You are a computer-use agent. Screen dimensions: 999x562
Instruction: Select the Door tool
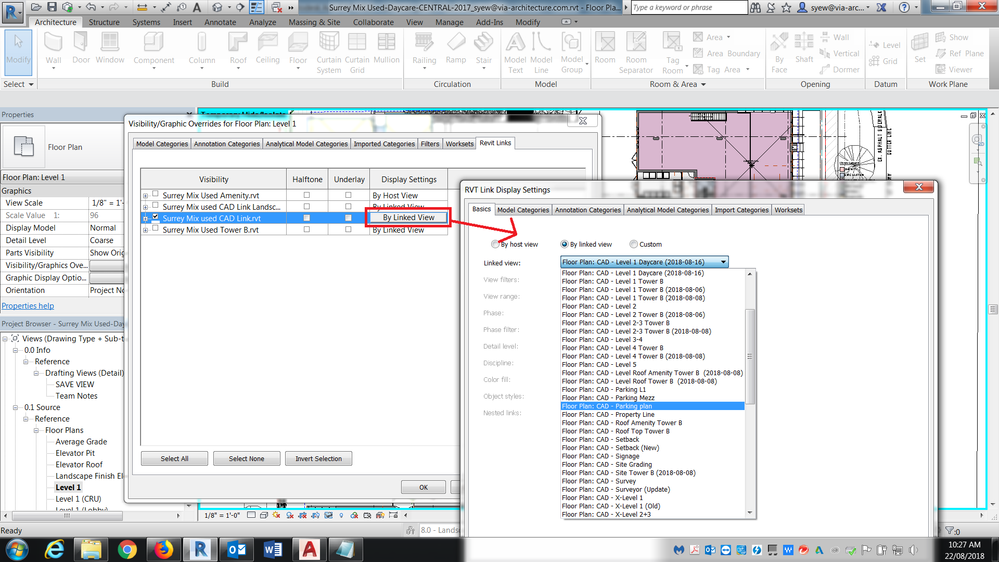click(81, 50)
